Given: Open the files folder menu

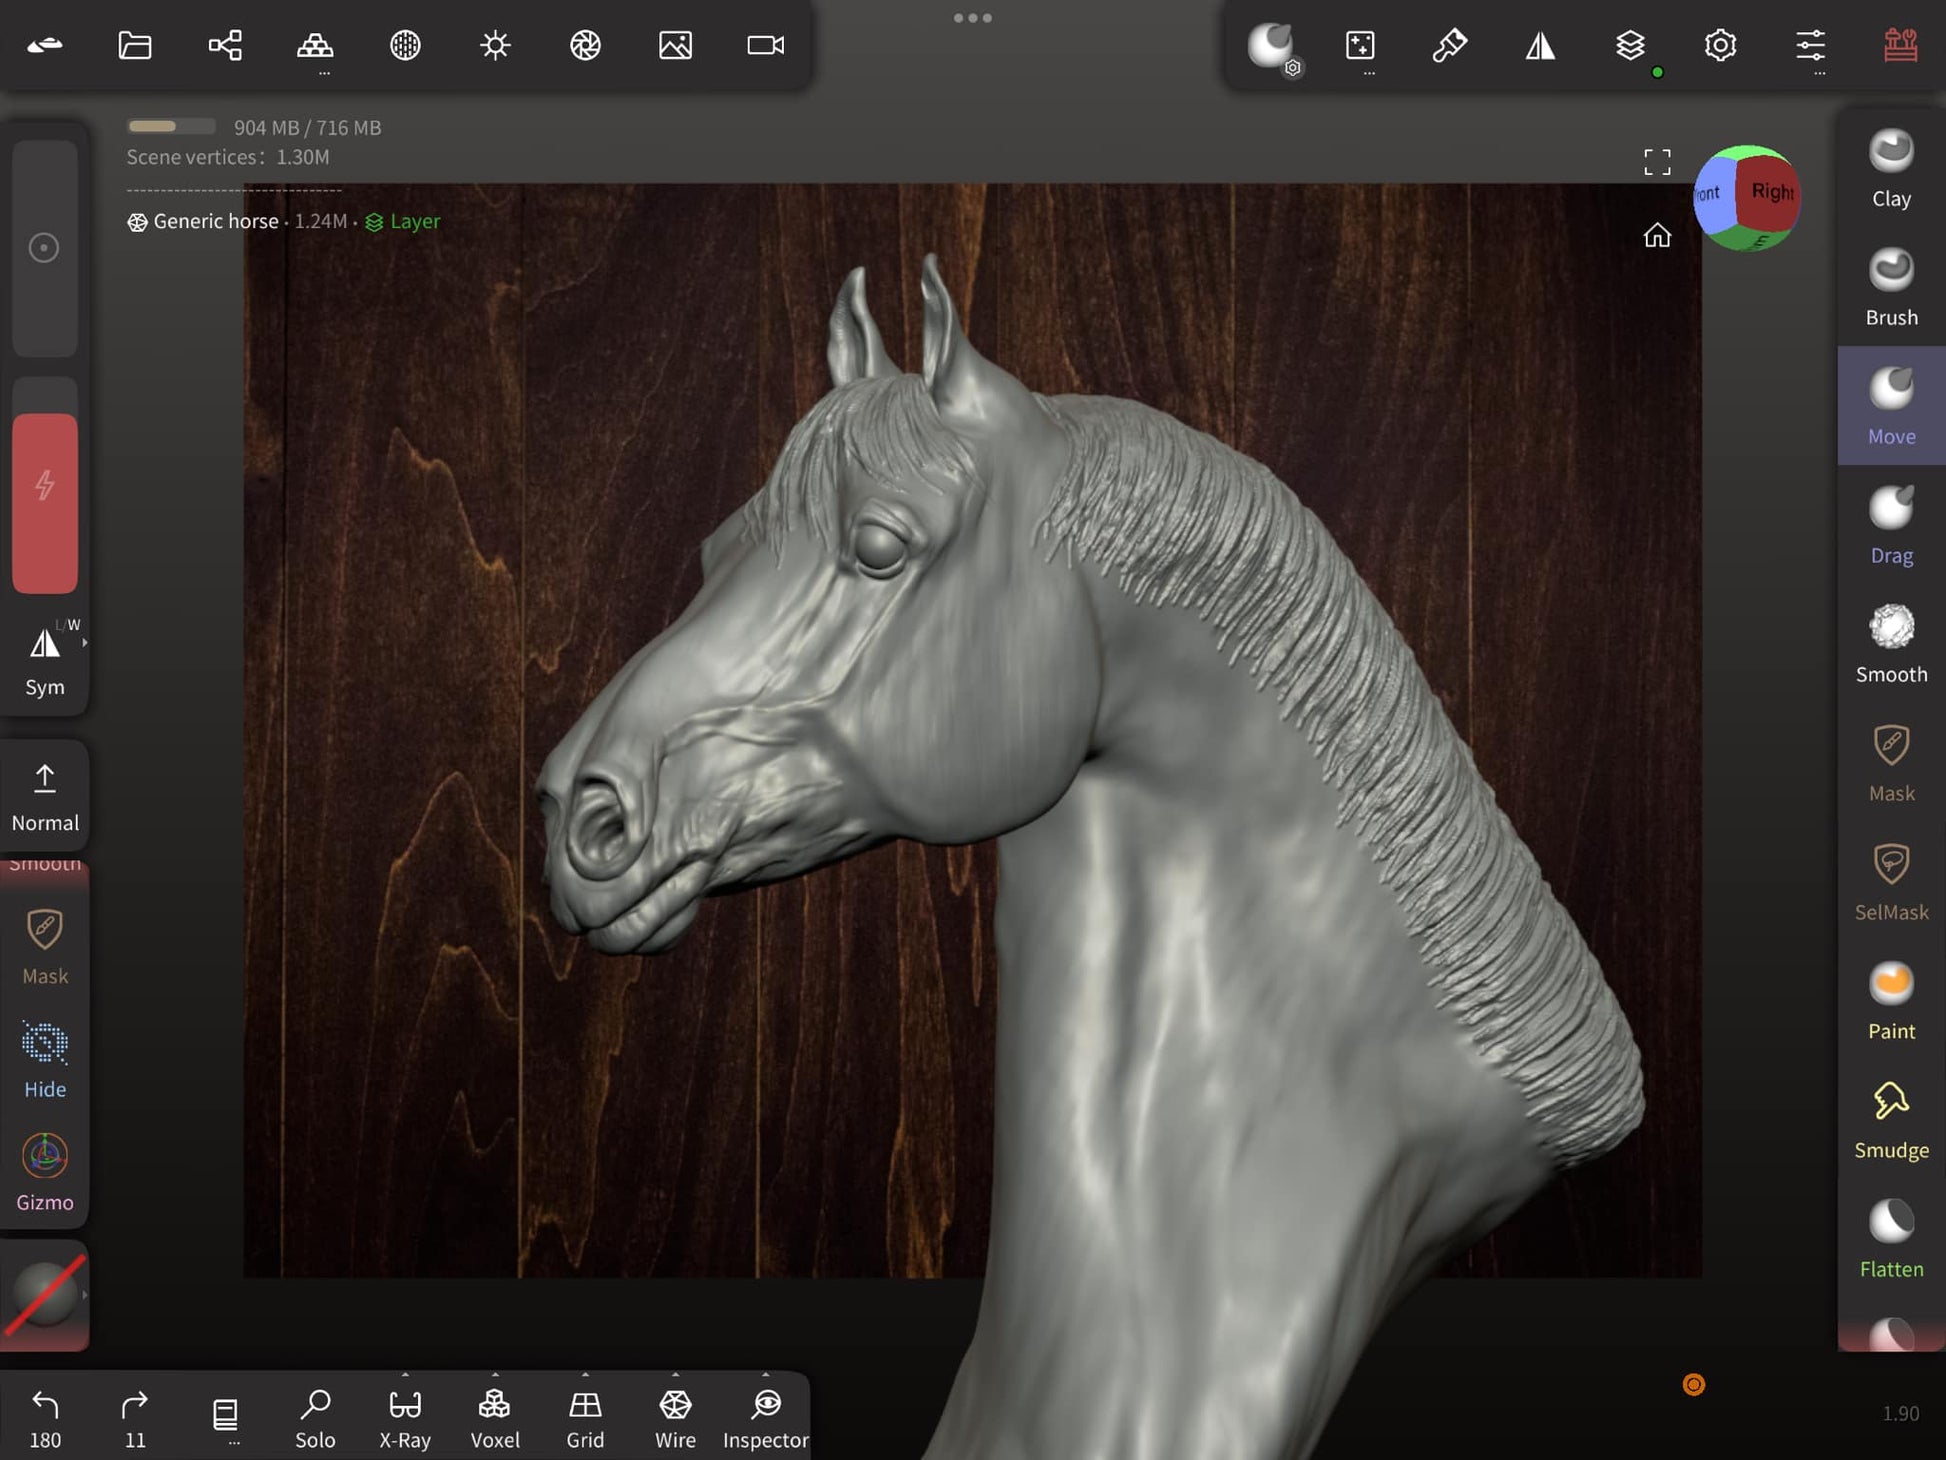Looking at the screenshot, I should tap(135, 45).
